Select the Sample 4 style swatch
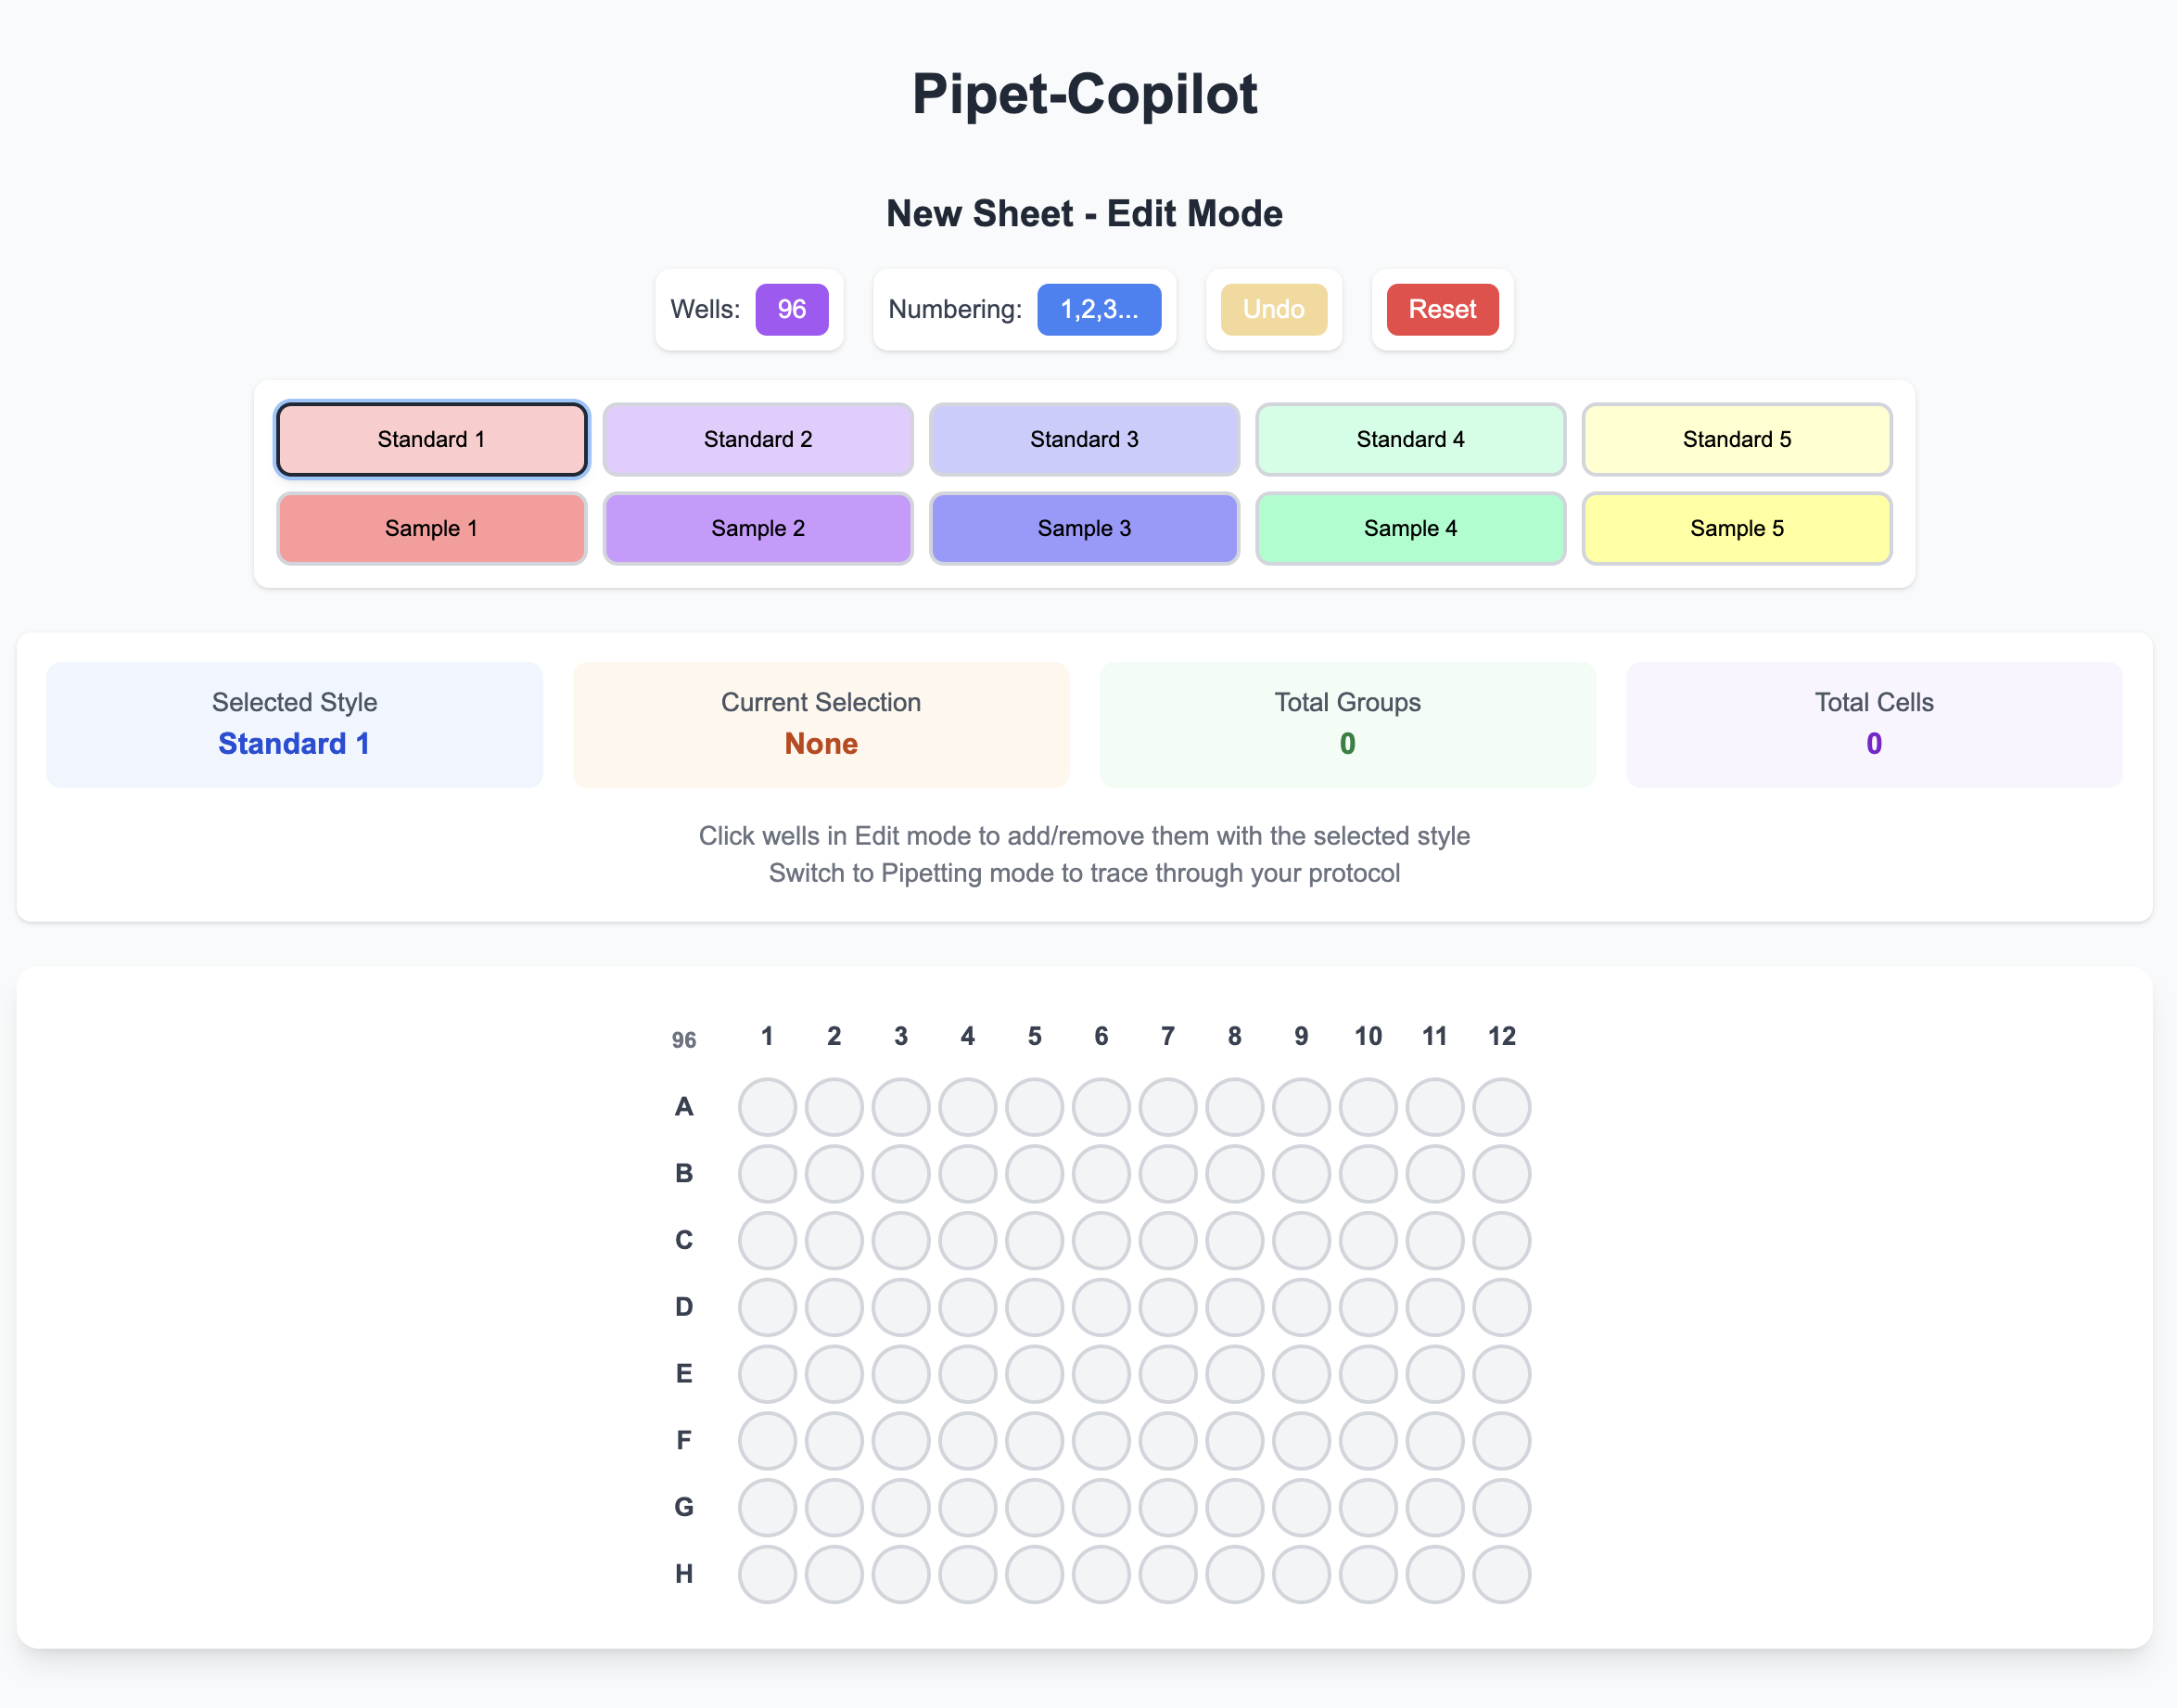 point(1410,528)
